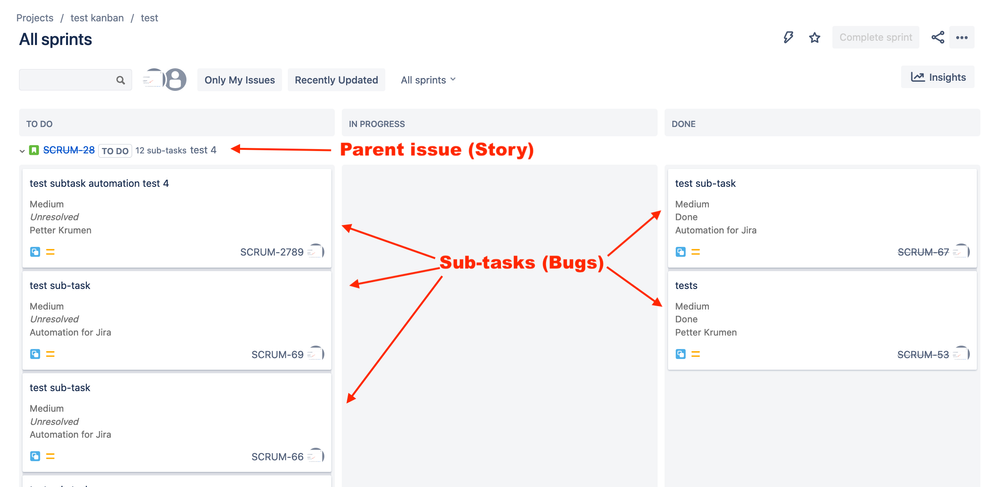The height and width of the screenshot is (487, 999).
Task: Click the green story icon of SCRUM-28
Action: (x=34, y=150)
